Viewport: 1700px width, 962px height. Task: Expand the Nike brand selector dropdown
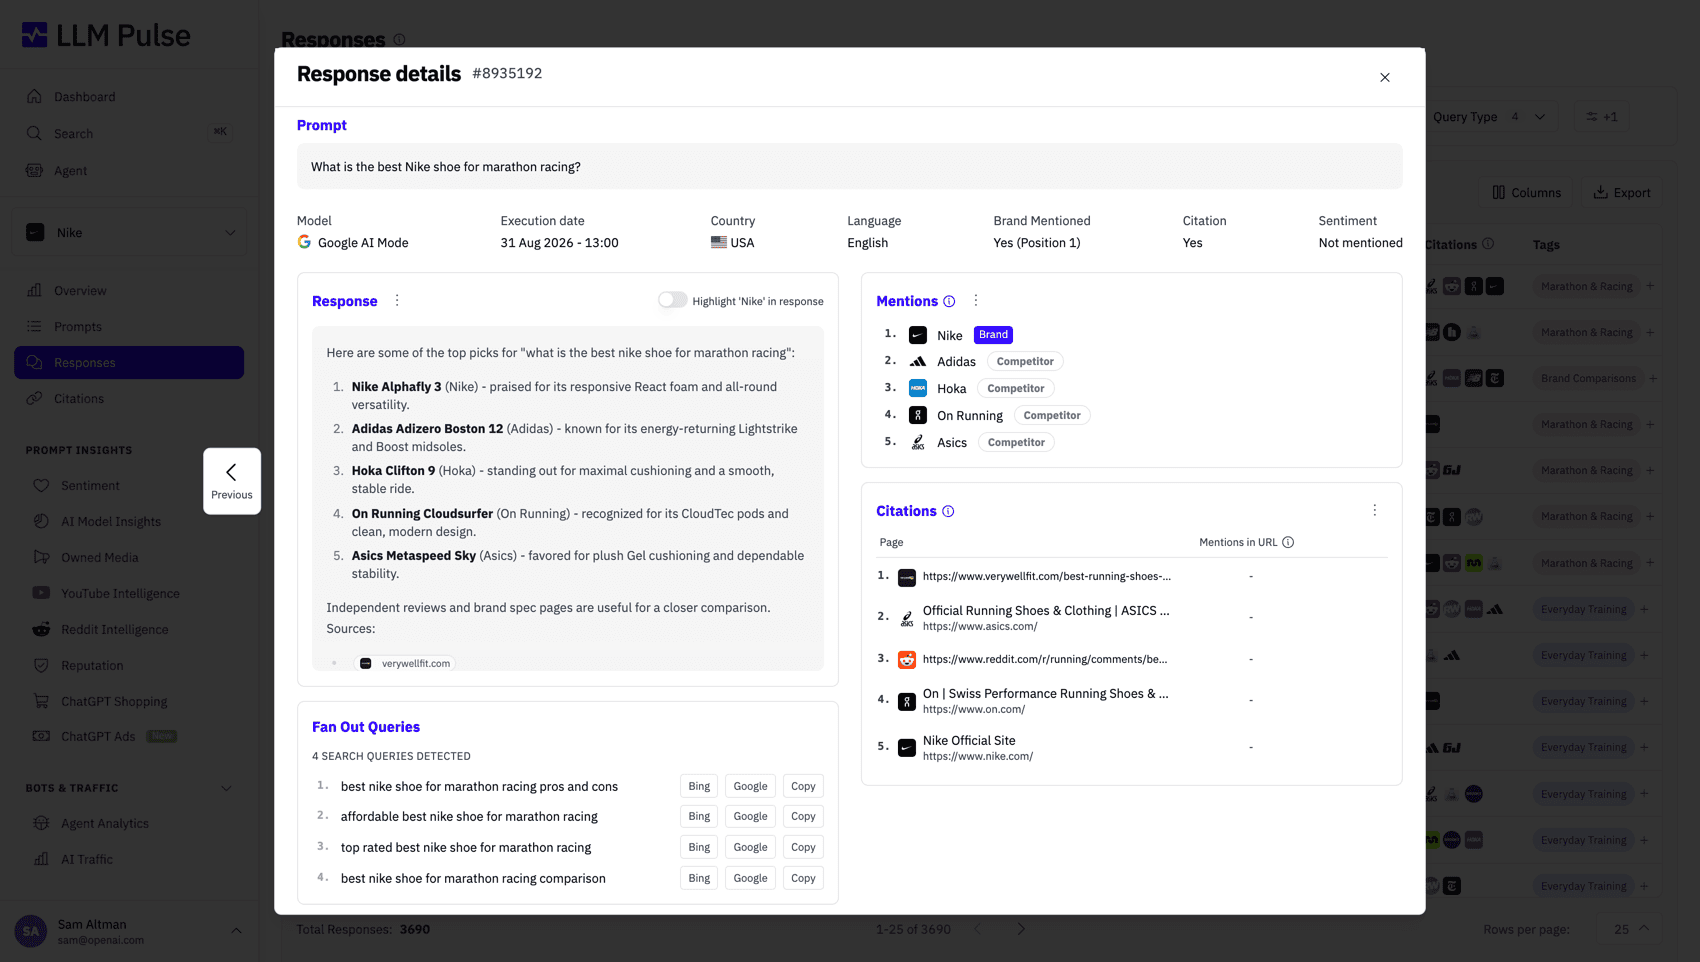click(130, 232)
